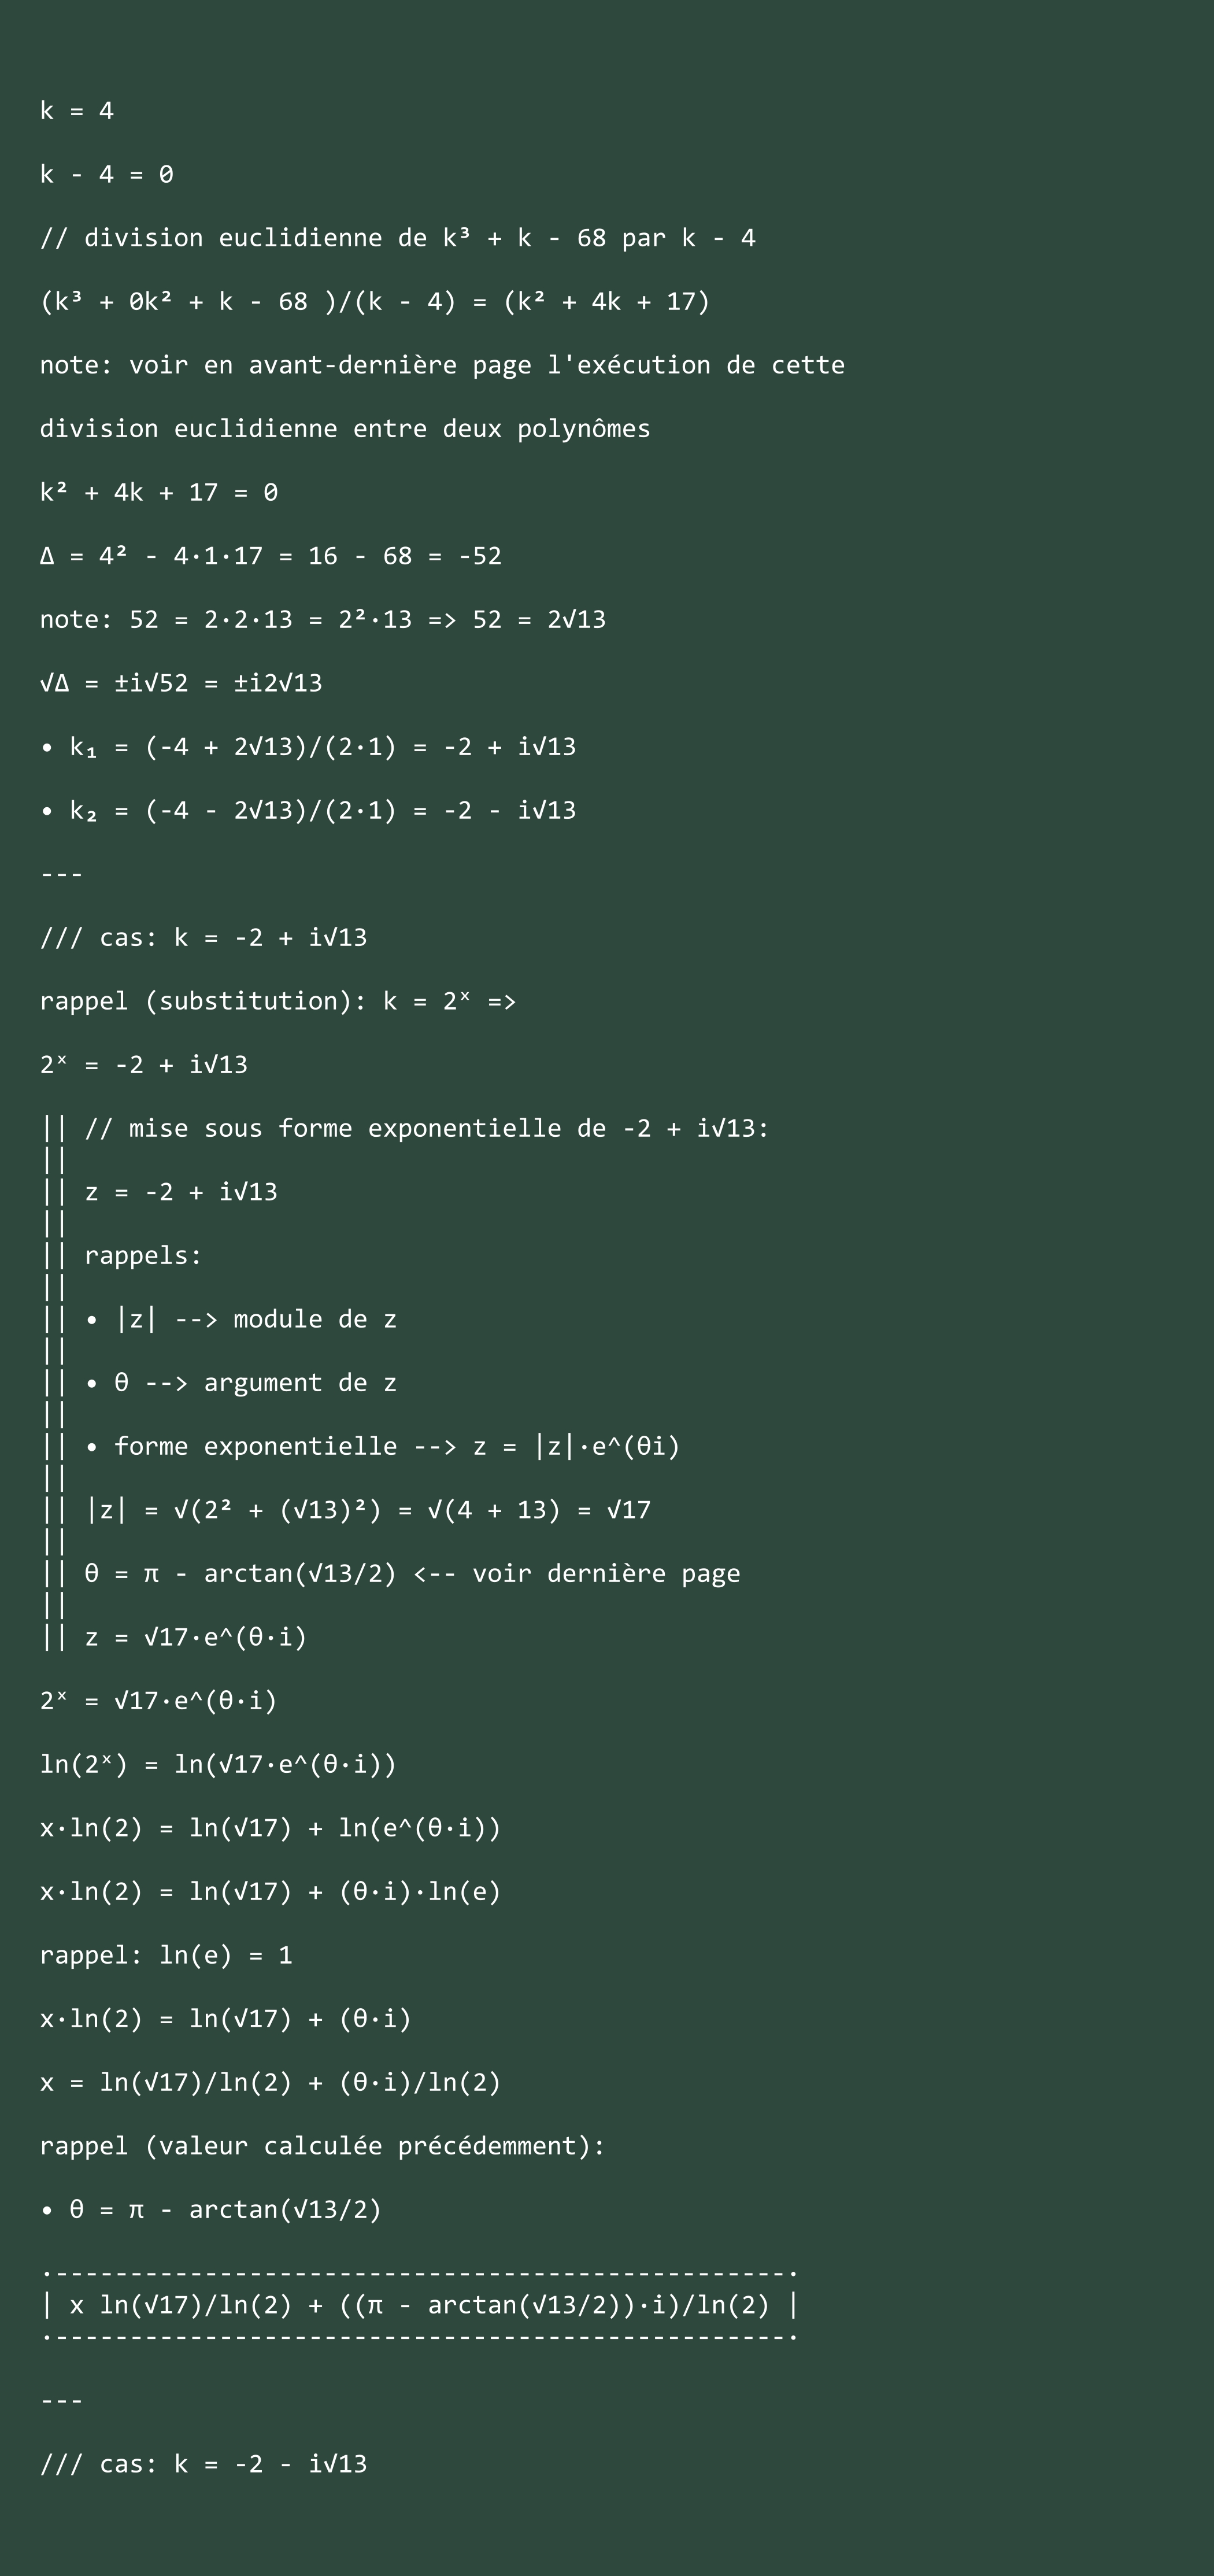Click the line '√Δ = ±i√52'
Image resolution: width=1214 pixels, height=2576 pixels.
181,683
